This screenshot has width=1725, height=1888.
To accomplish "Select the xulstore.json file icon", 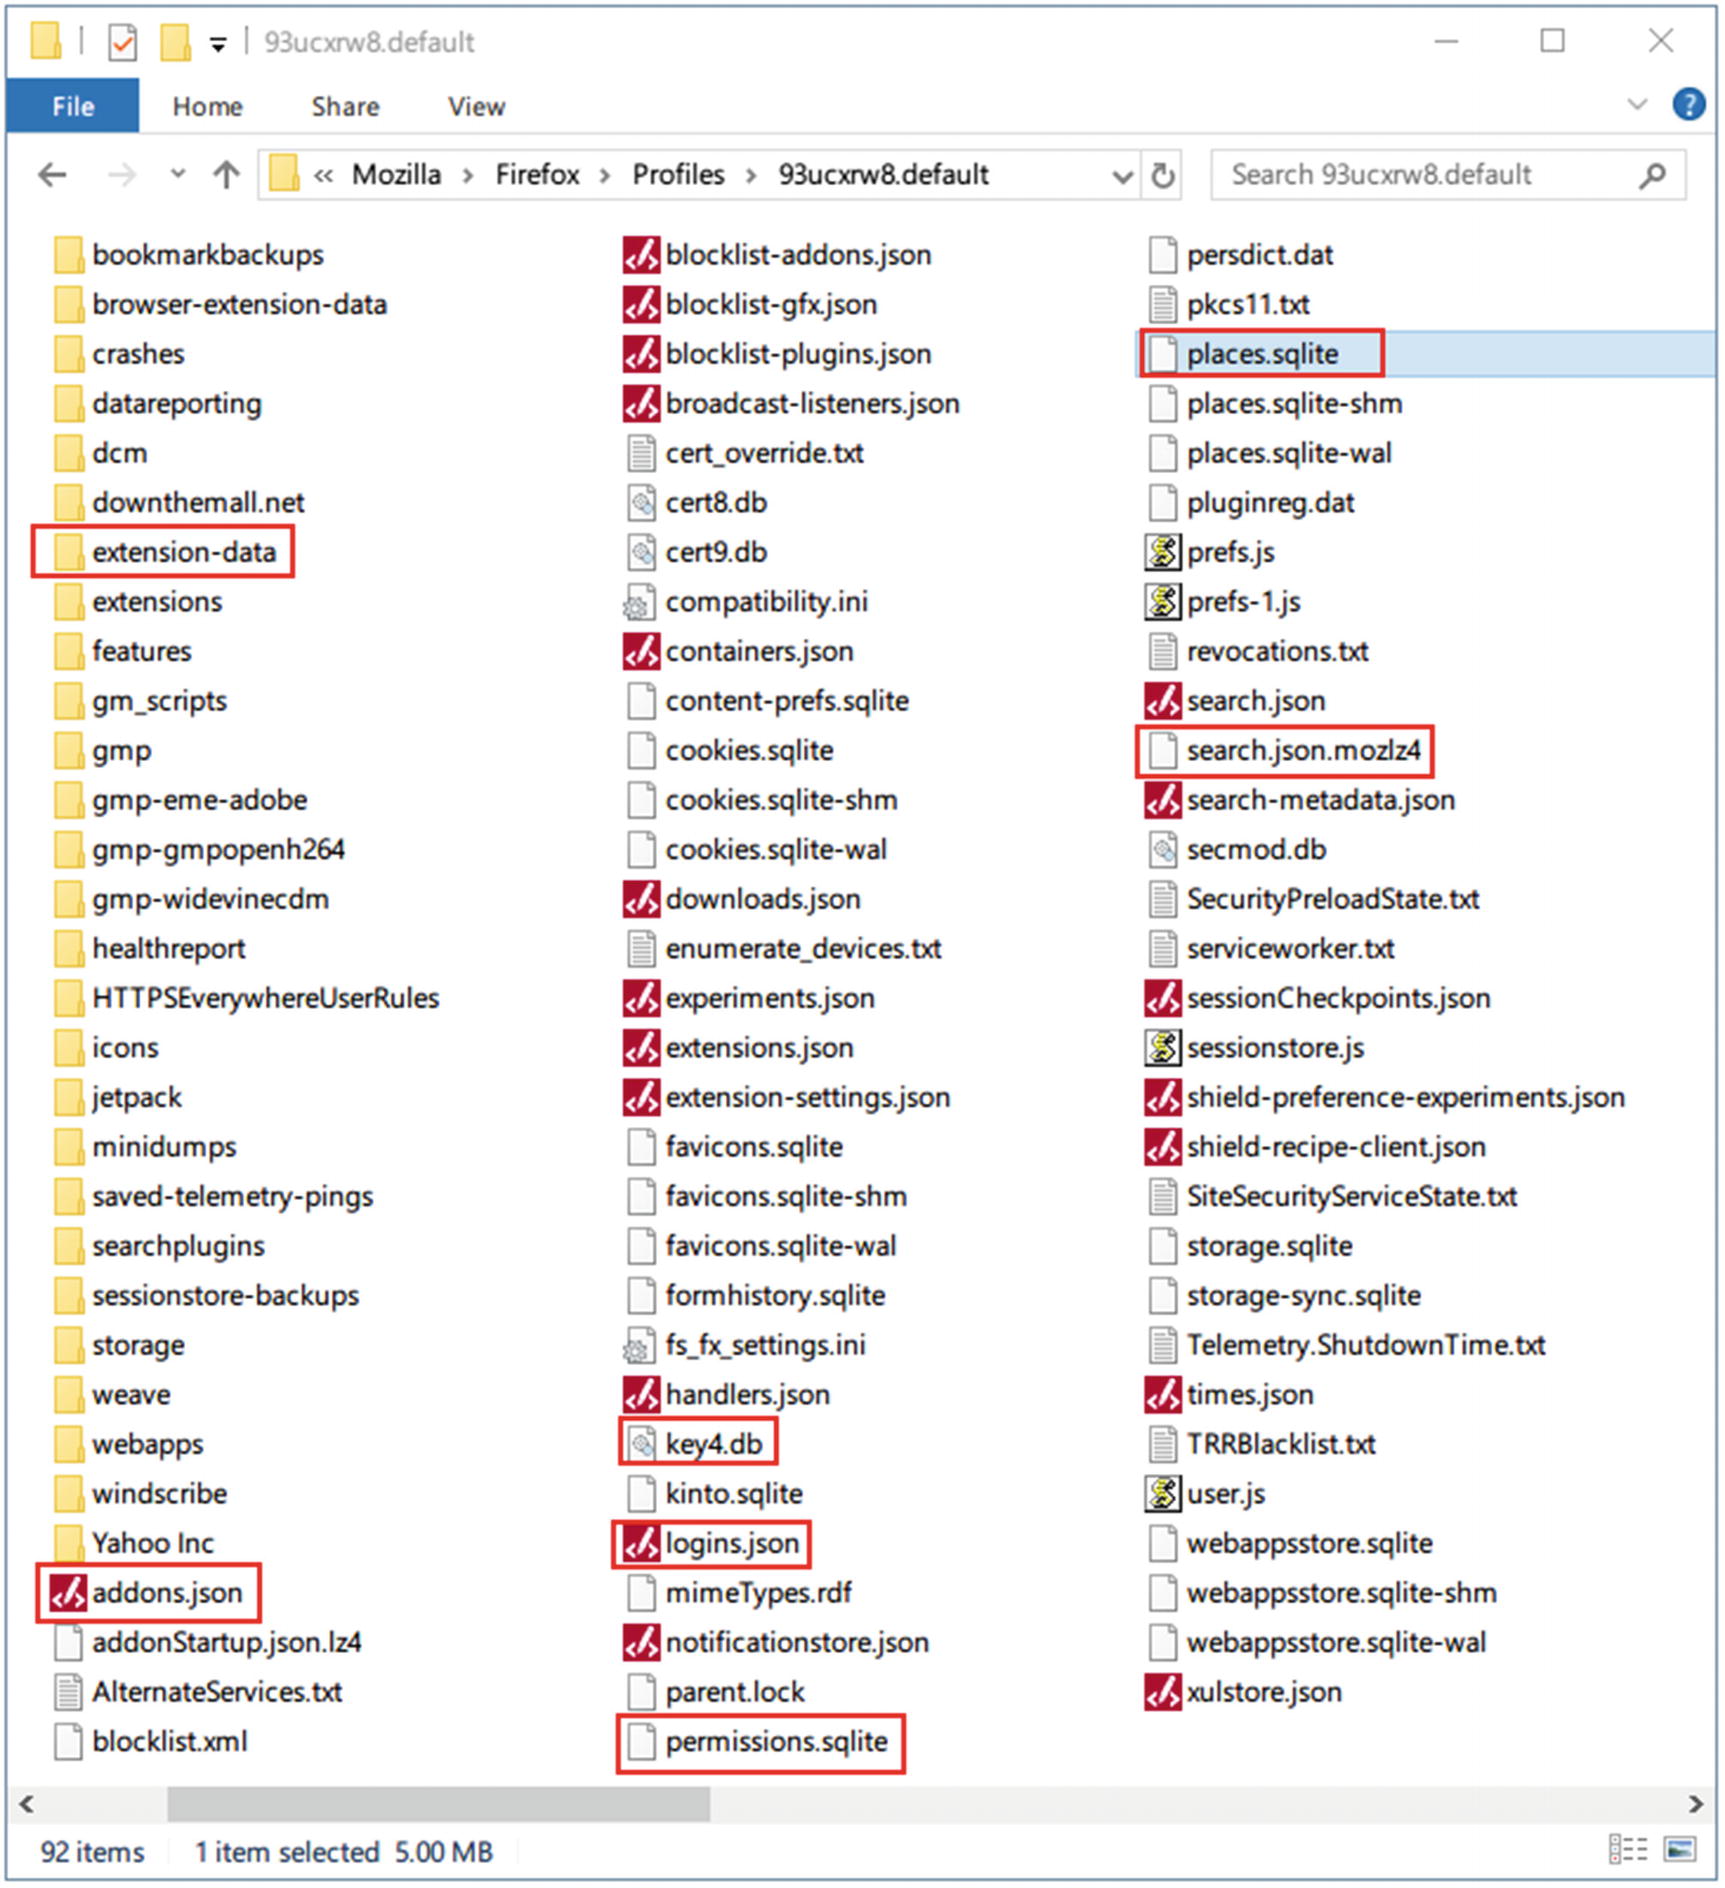I will (x=1162, y=1692).
